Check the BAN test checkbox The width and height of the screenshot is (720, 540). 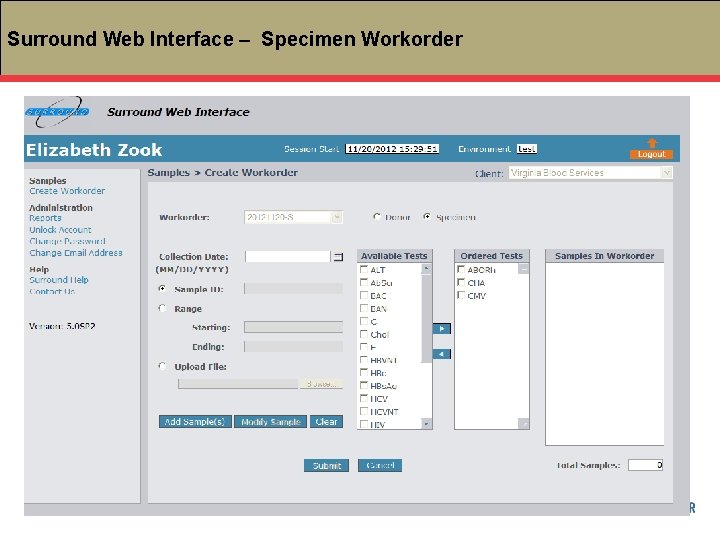coord(364,308)
